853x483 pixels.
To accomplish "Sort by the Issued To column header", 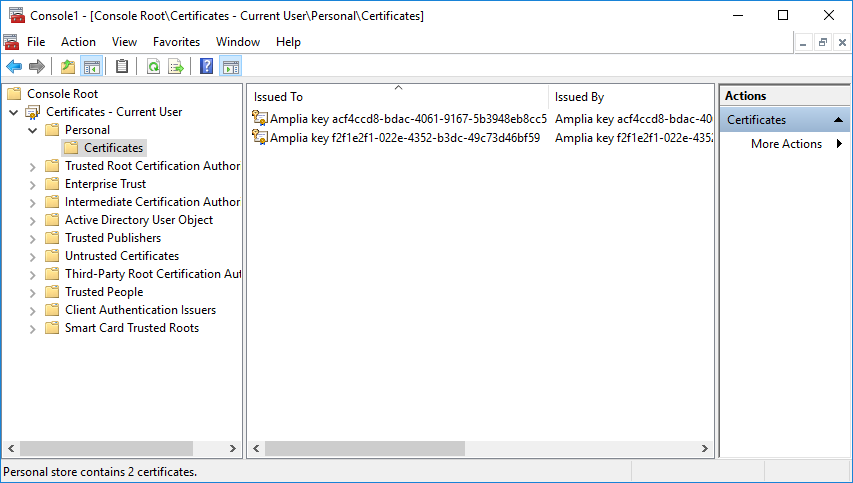I will coord(398,97).
